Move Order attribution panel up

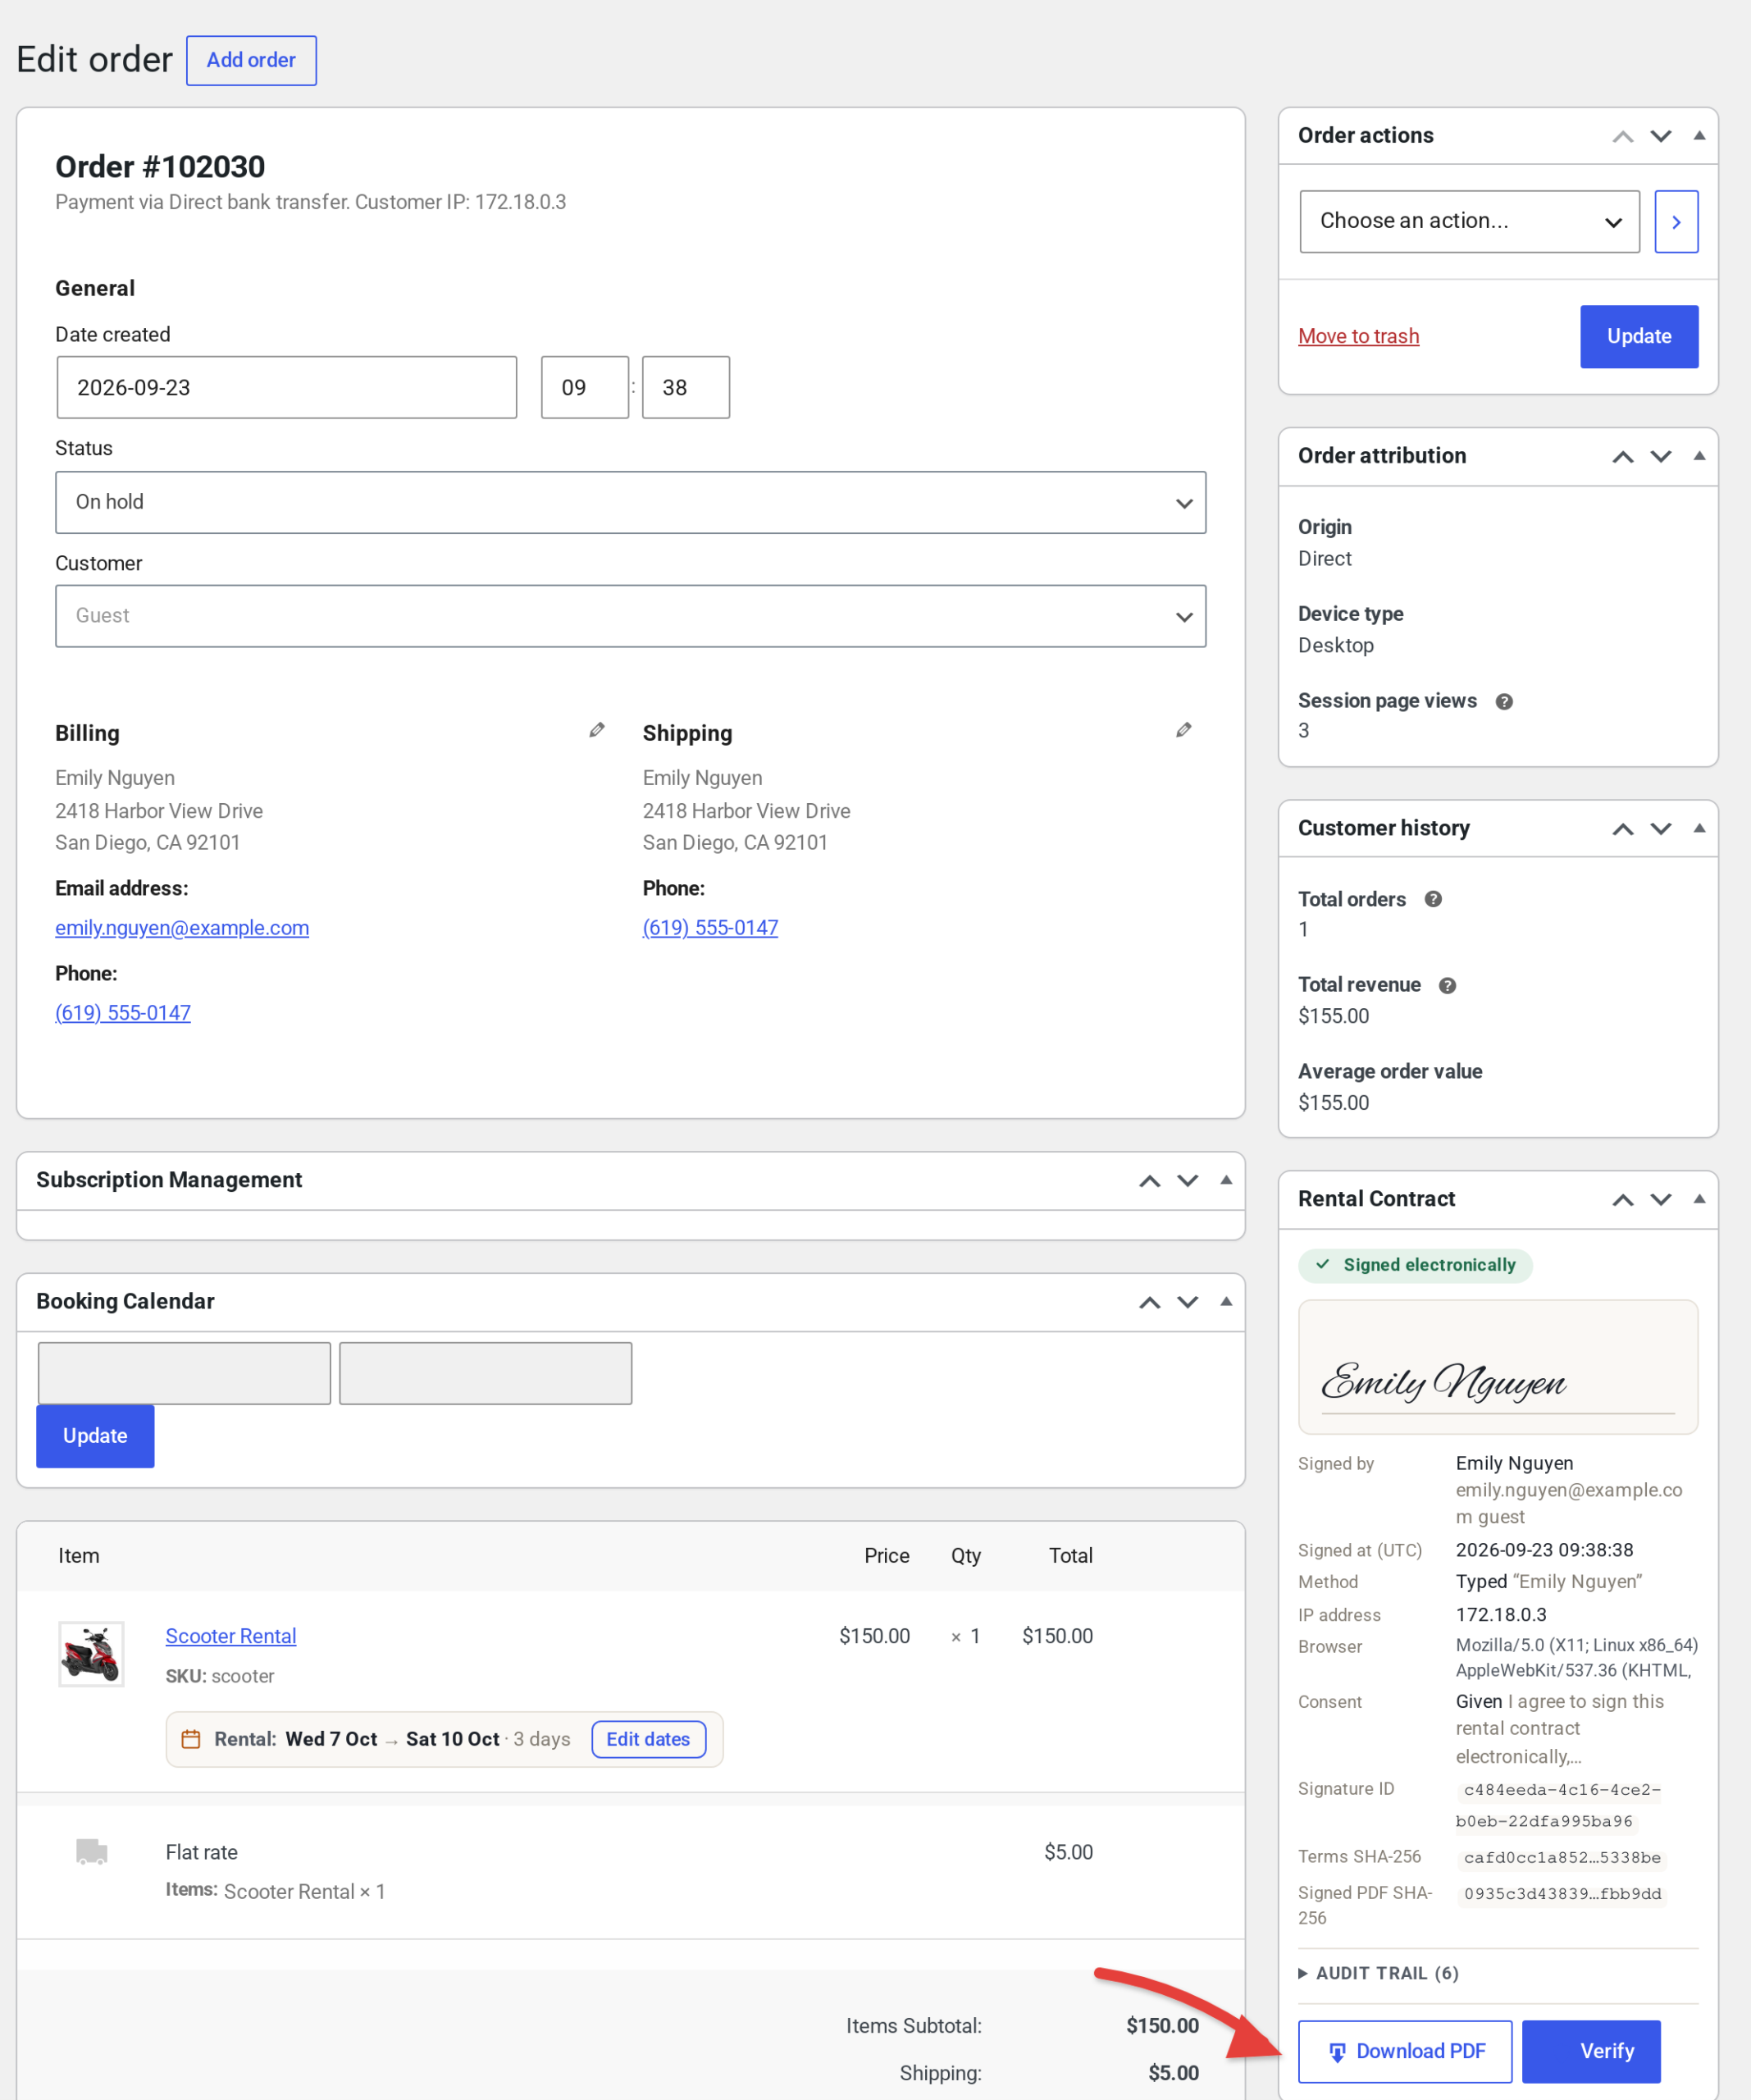[1623, 457]
